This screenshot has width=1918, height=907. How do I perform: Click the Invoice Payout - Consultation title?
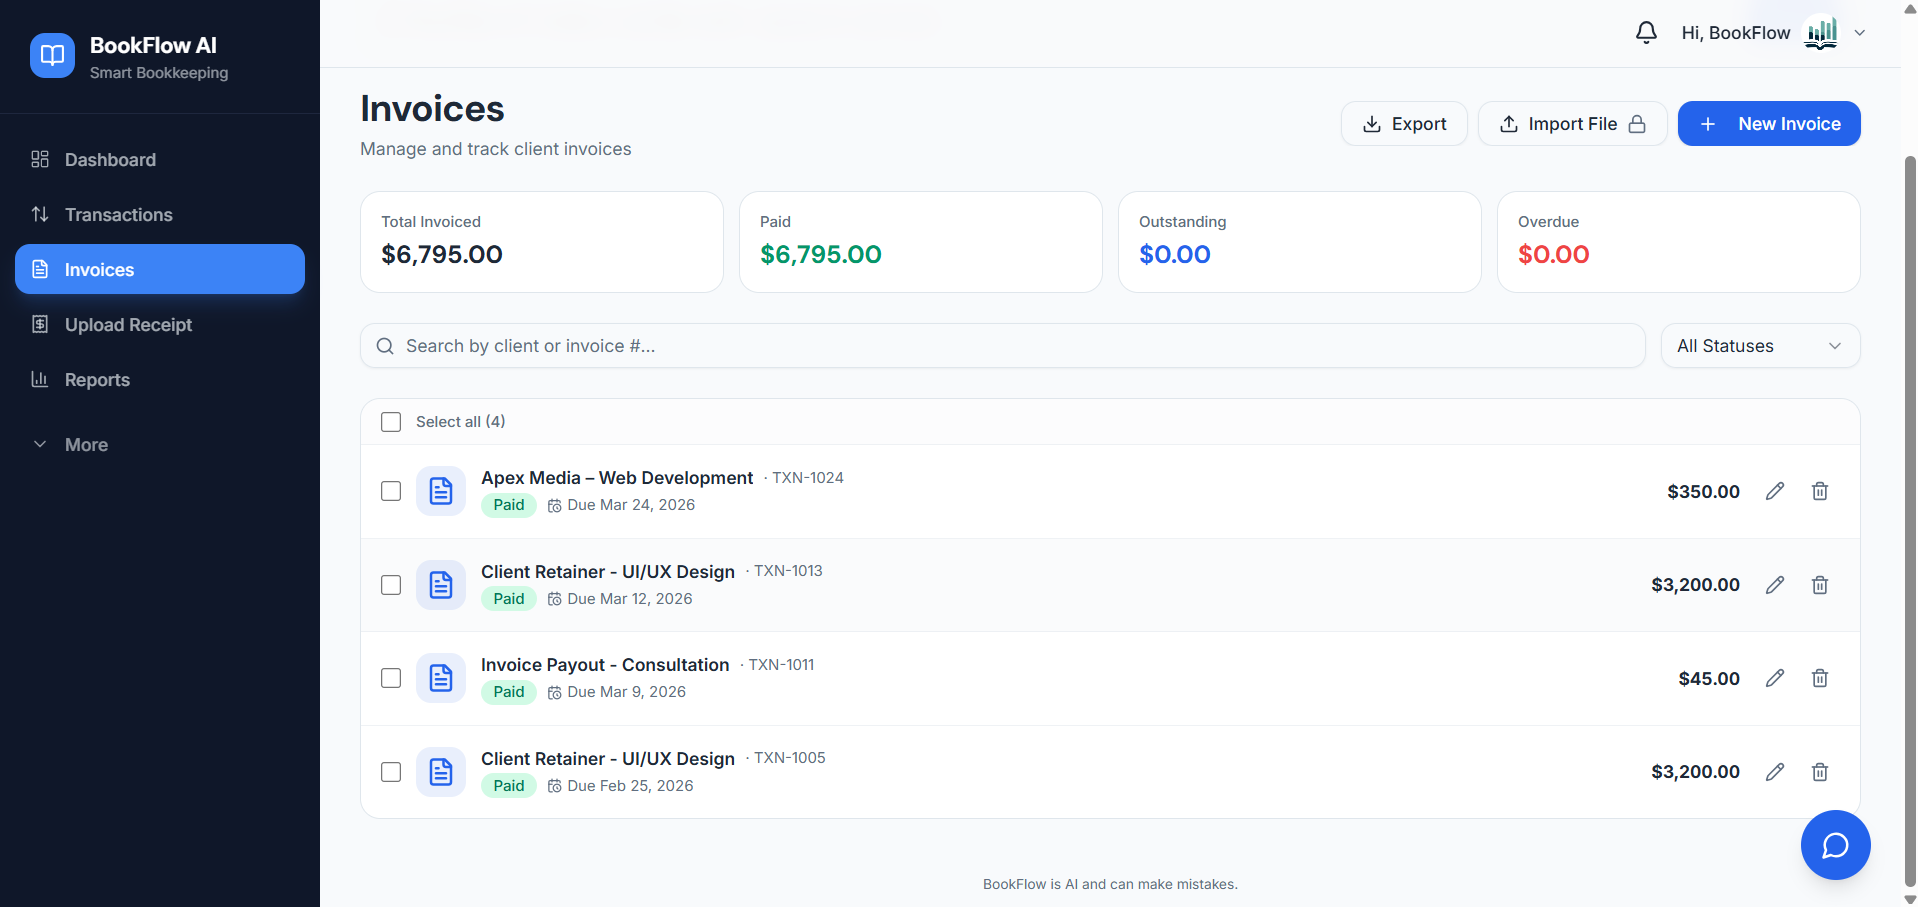[605, 665]
